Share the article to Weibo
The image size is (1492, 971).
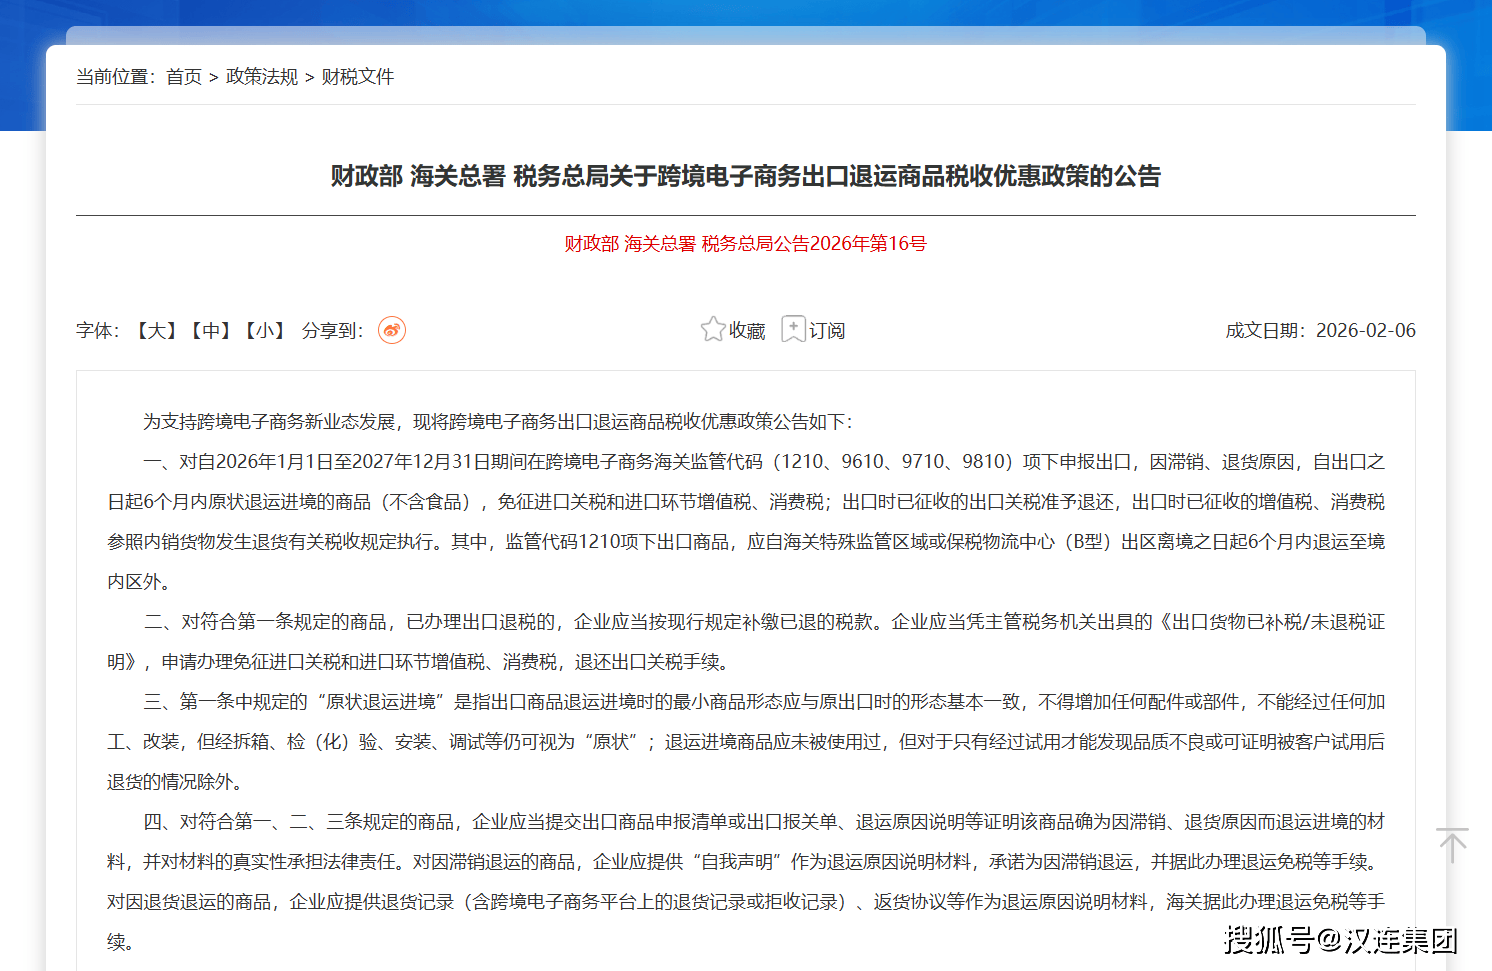tap(391, 330)
